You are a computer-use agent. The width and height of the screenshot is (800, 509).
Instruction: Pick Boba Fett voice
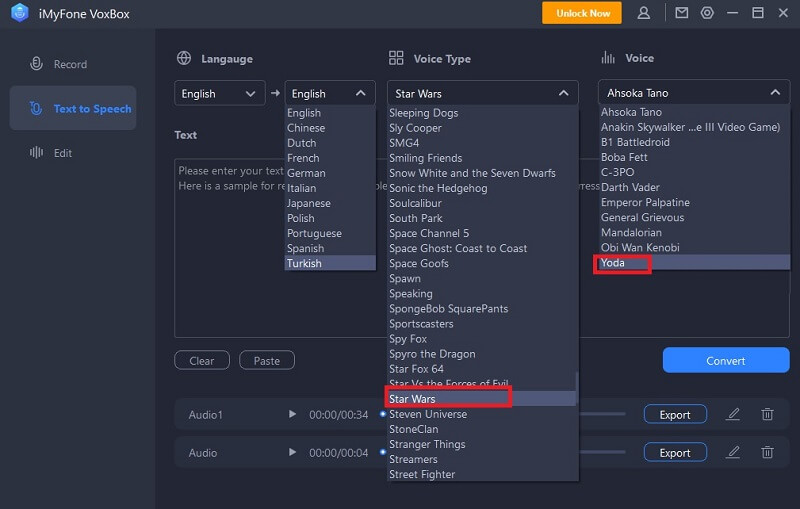tap(694, 157)
